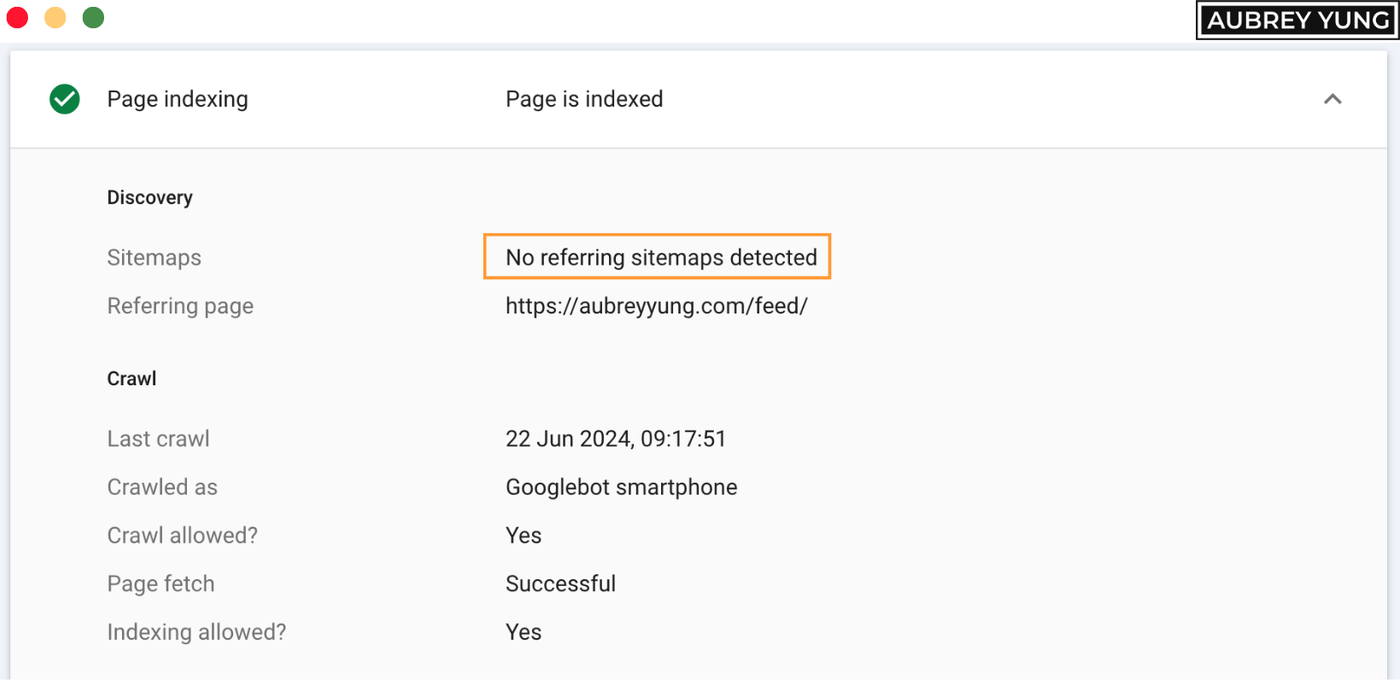
Task: Select the Crawl allowed Yes value
Action: tap(523, 535)
